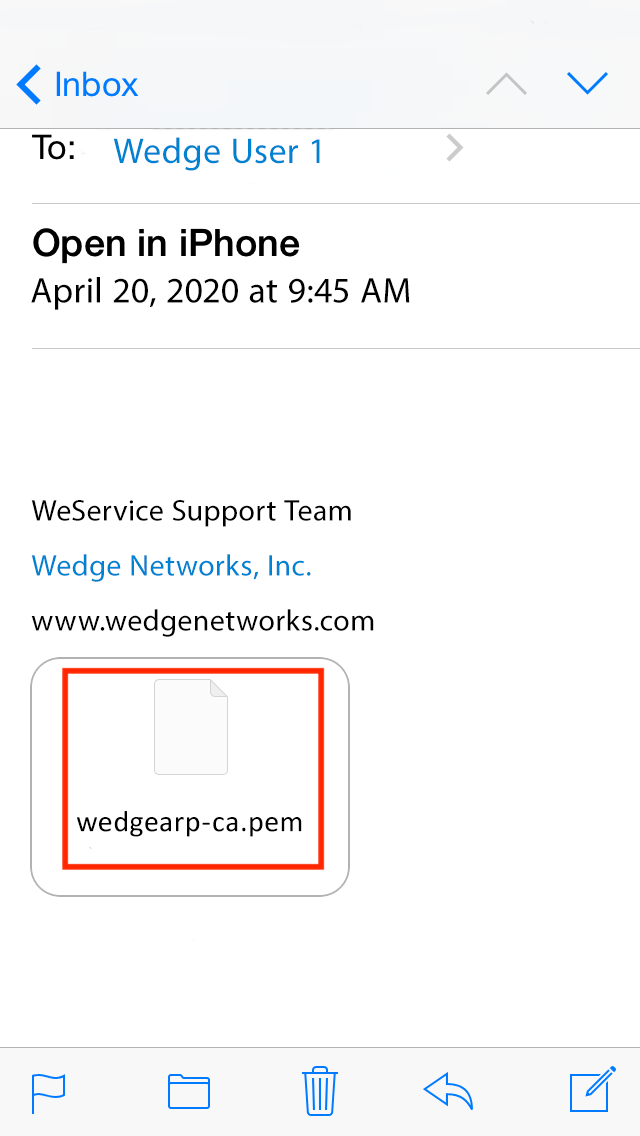Tap the back chevron beside Inbox
This screenshot has height=1136, width=640.
tap(30, 85)
